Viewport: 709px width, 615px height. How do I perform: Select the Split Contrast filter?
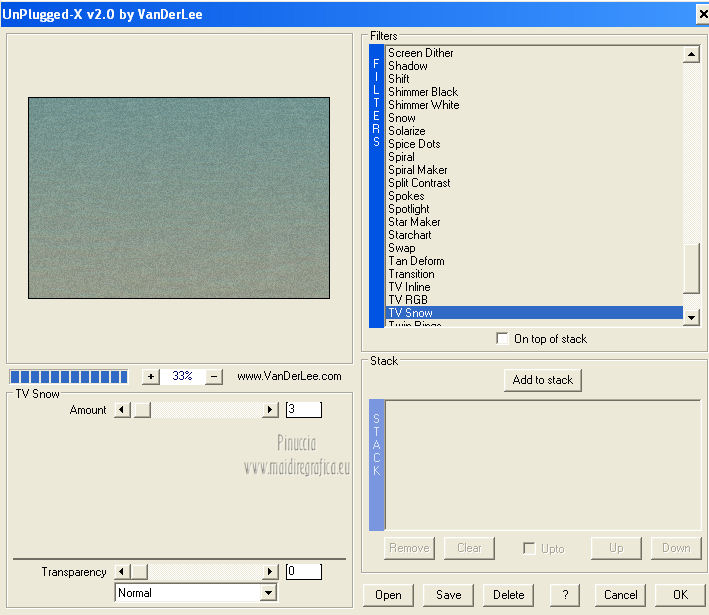(x=534, y=183)
